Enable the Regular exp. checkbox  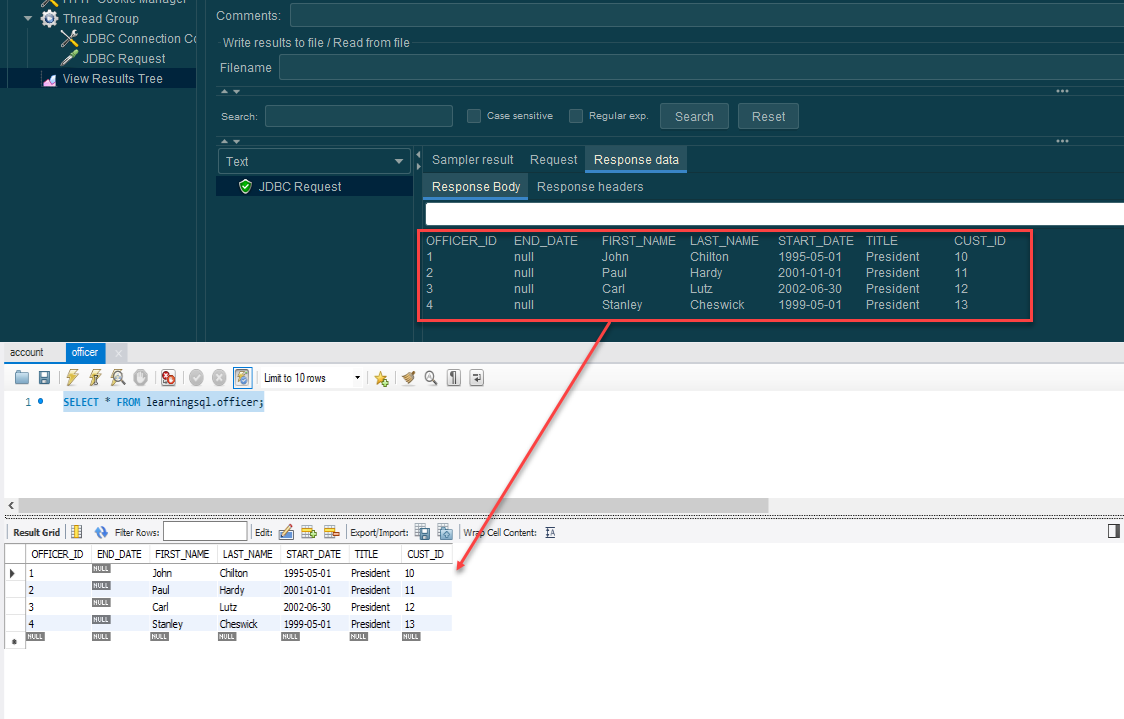pos(576,116)
